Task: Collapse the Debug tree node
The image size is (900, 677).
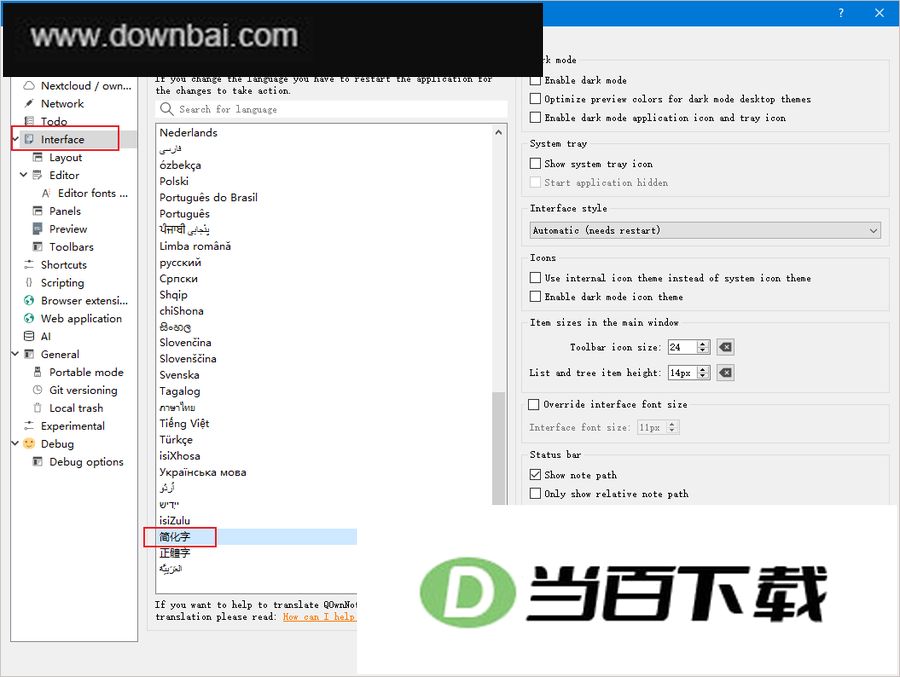Action: (x=15, y=443)
